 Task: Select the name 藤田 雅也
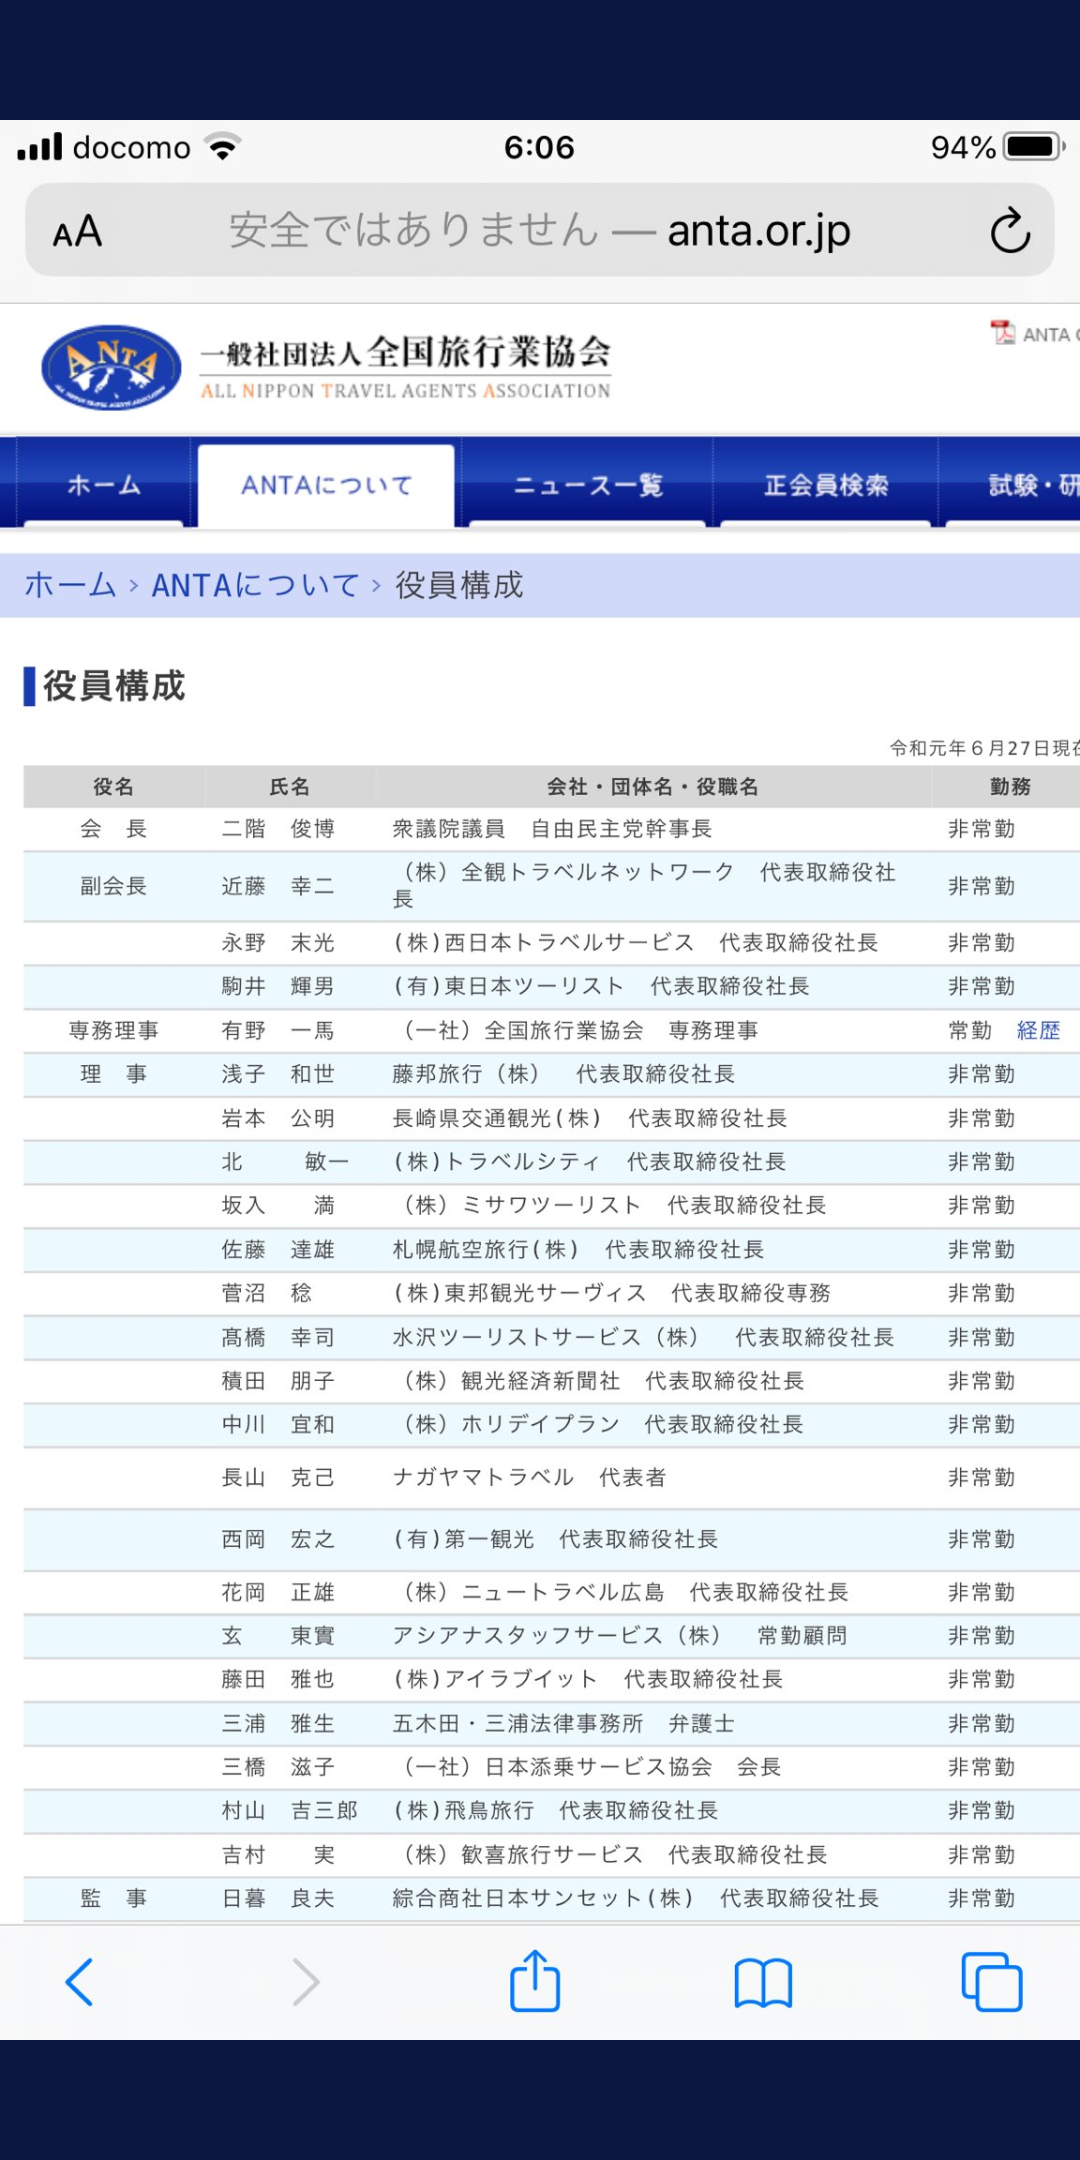(x=278, y=1680)
